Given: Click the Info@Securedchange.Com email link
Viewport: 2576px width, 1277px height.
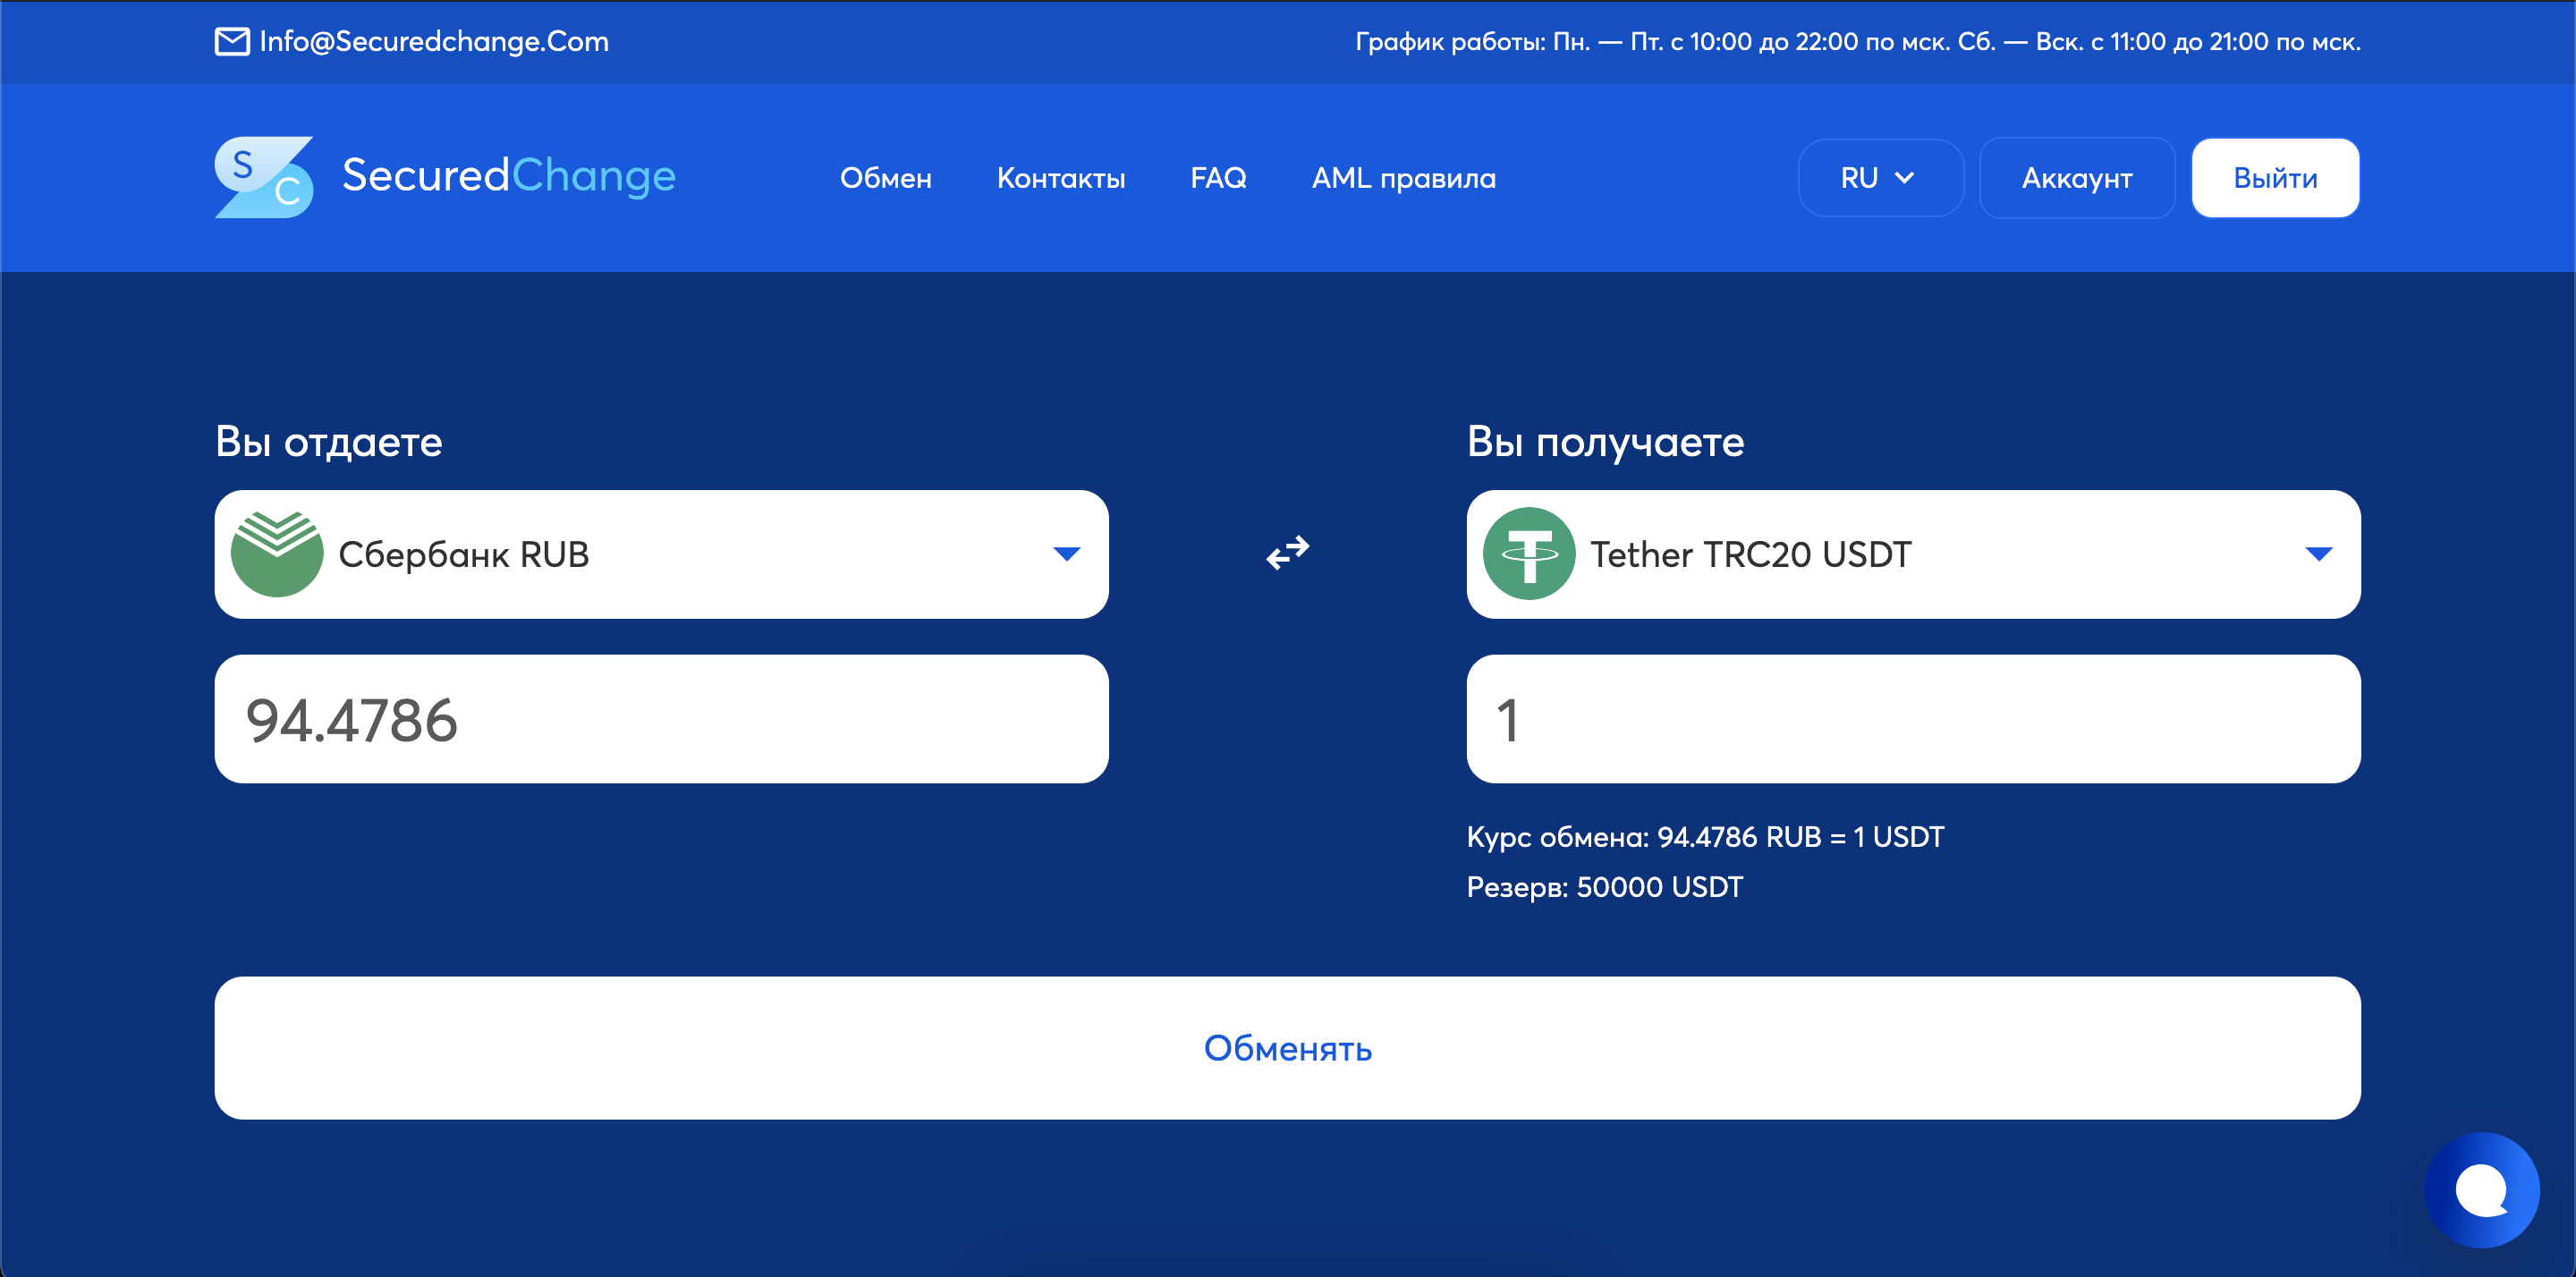Looking at the screenshot, I should (x=433, y=41).
